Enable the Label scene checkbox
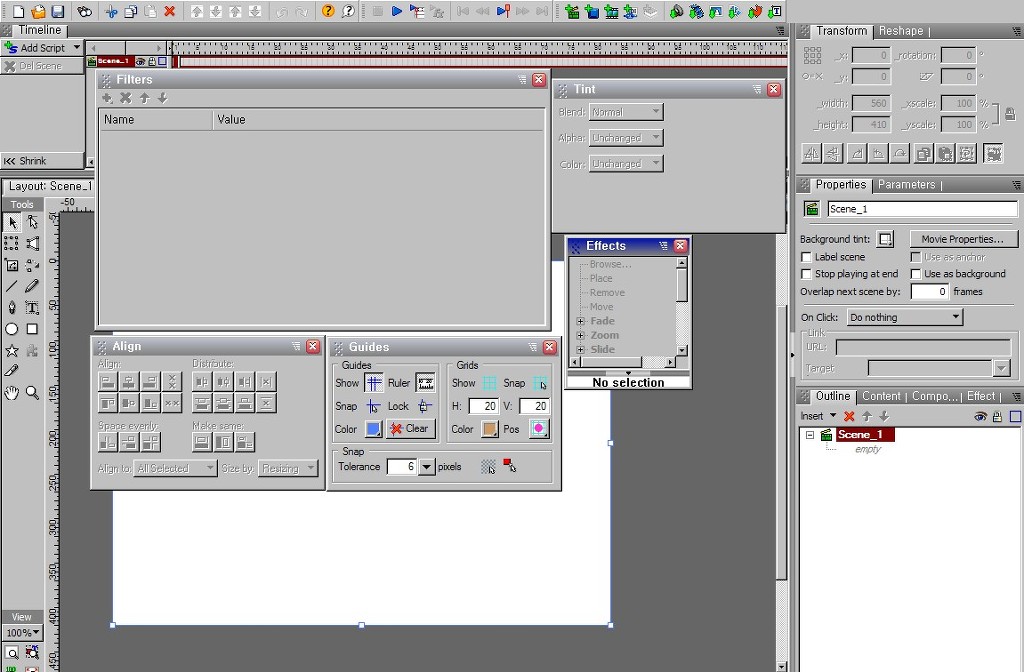 pyautogui.click(x=807, y=257)
